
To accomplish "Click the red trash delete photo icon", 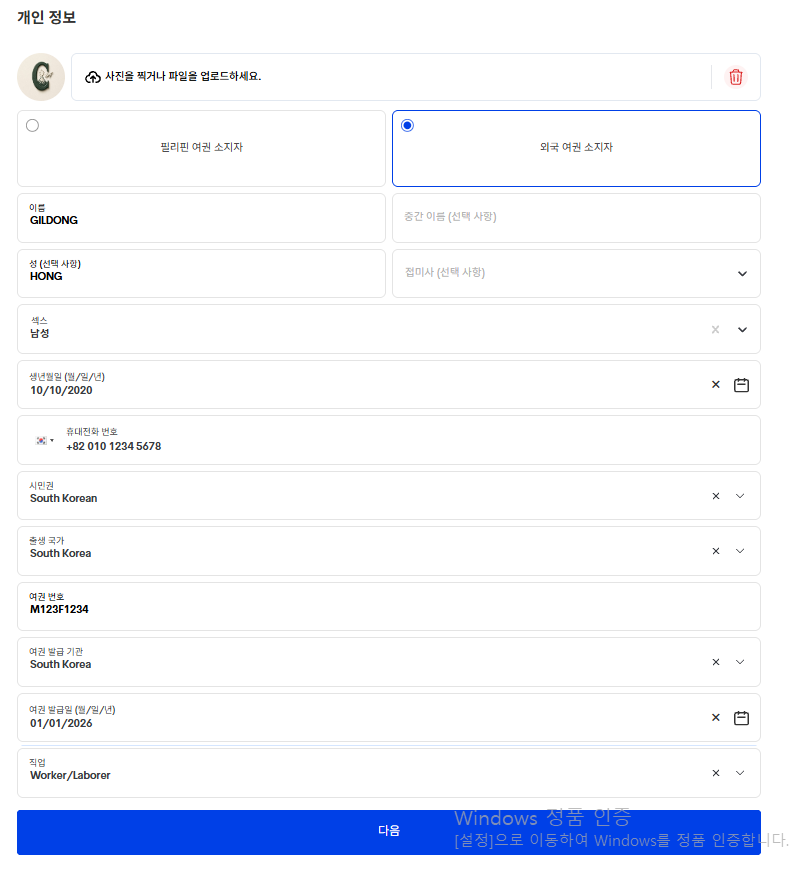I will pos(735,77).
